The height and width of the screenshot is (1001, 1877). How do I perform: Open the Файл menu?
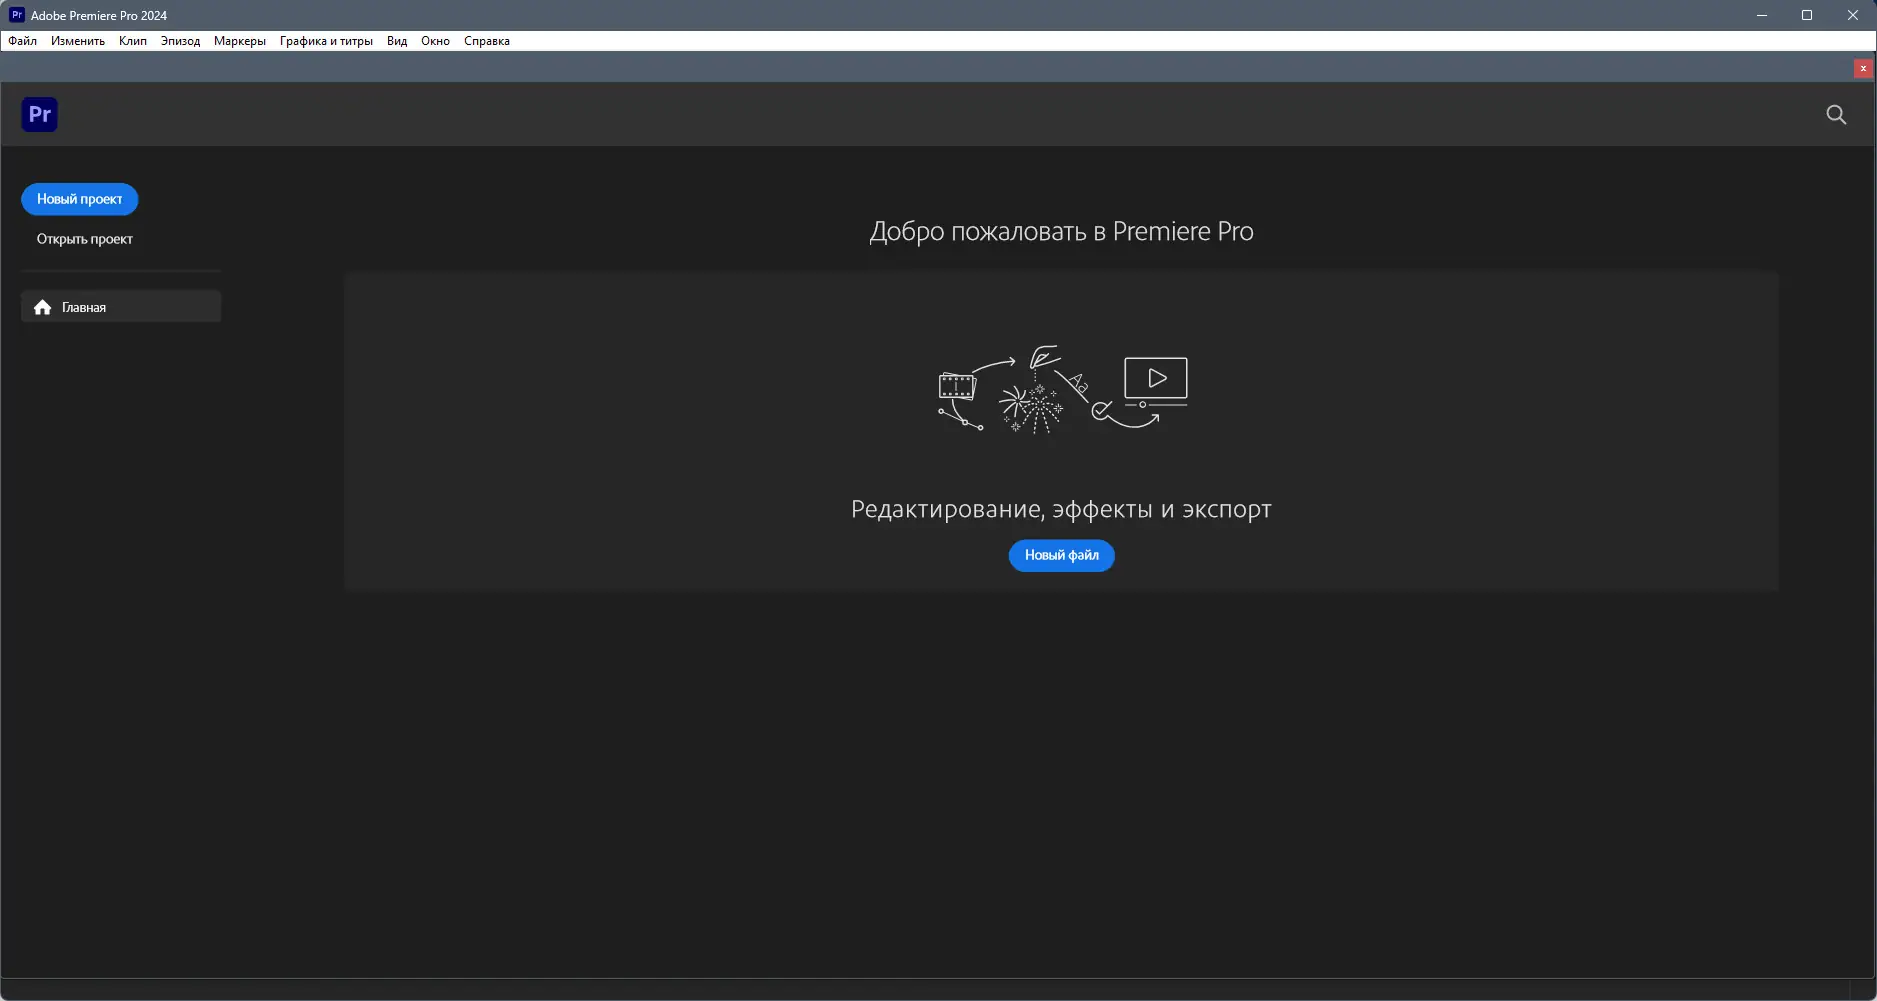click(x=21, y=41)
